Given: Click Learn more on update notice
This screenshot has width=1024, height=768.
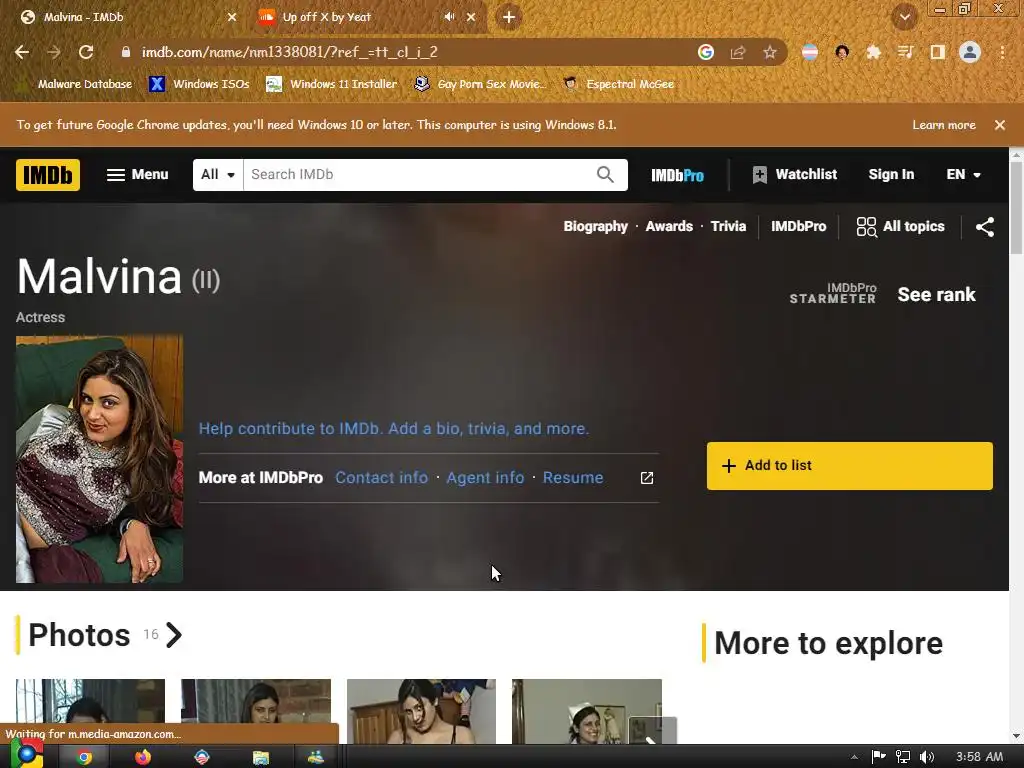Looking at the screenshot, I should coord(944,125).
